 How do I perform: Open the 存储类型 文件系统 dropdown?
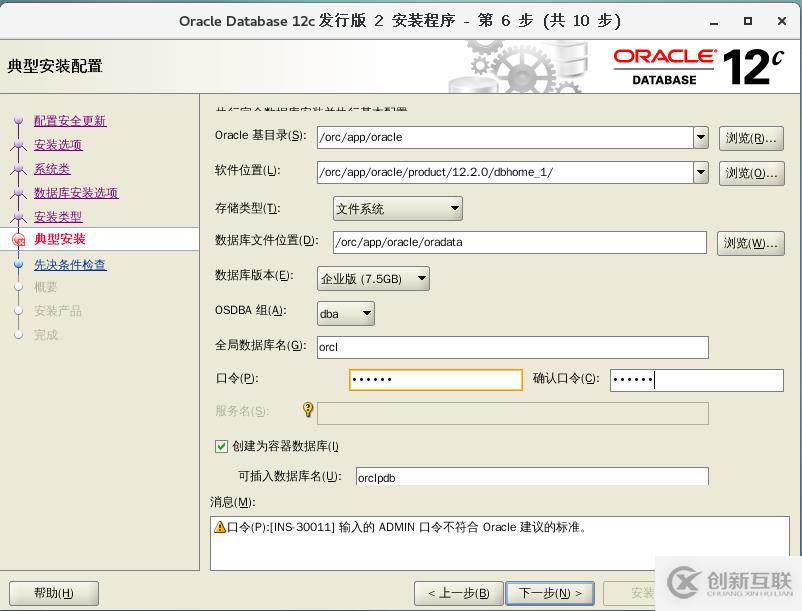397,209
